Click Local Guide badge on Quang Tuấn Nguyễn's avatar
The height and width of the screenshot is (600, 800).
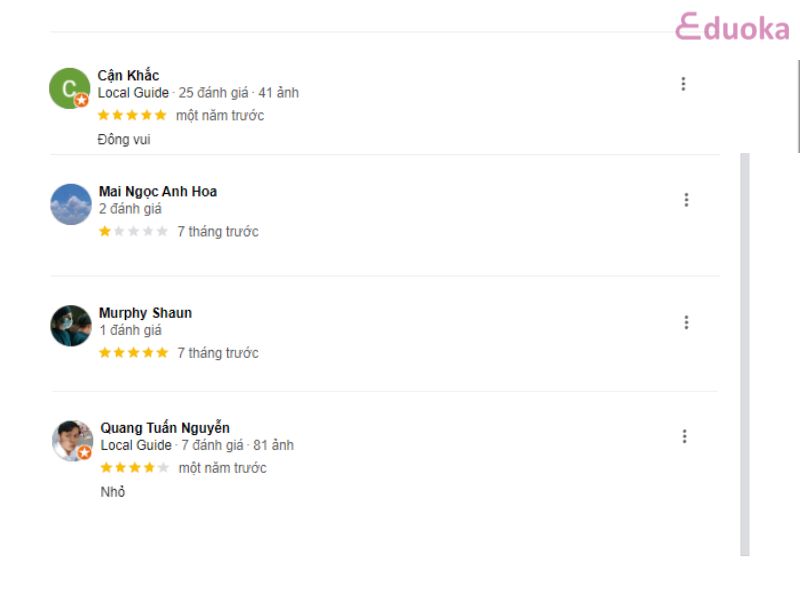(x=84, y=453)
